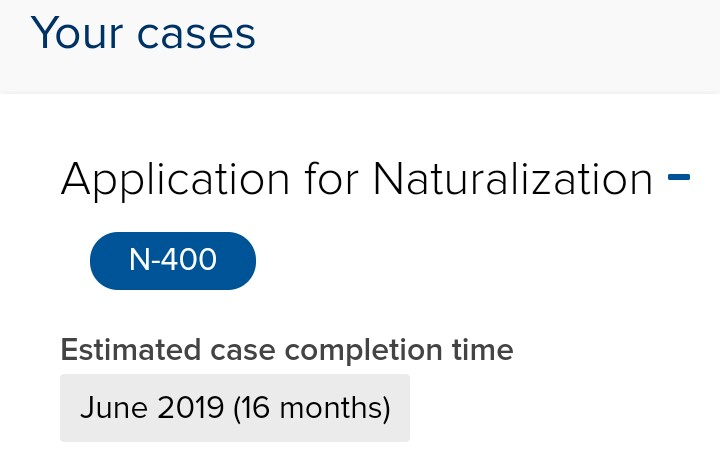Click the June 2019 (16 months) estimate box

pos(235,408)
